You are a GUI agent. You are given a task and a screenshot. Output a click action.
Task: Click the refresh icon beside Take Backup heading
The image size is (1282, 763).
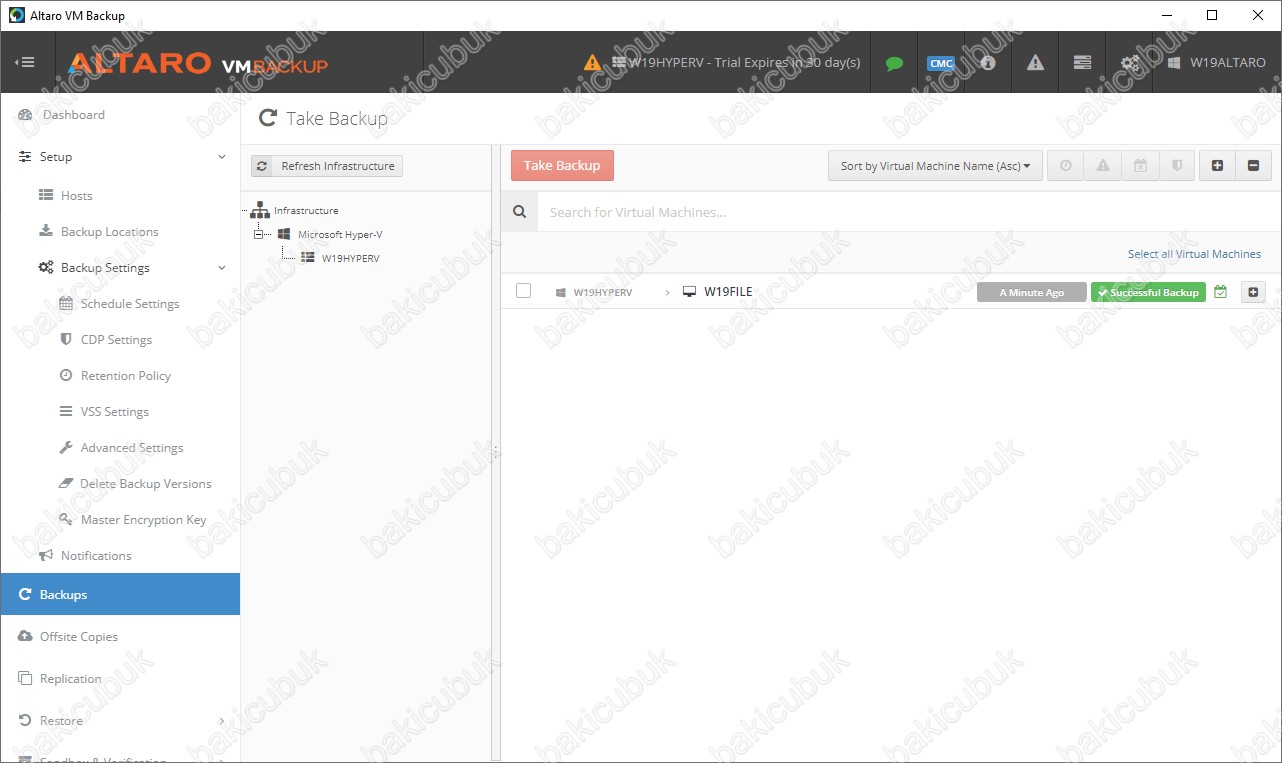[267, 118]
